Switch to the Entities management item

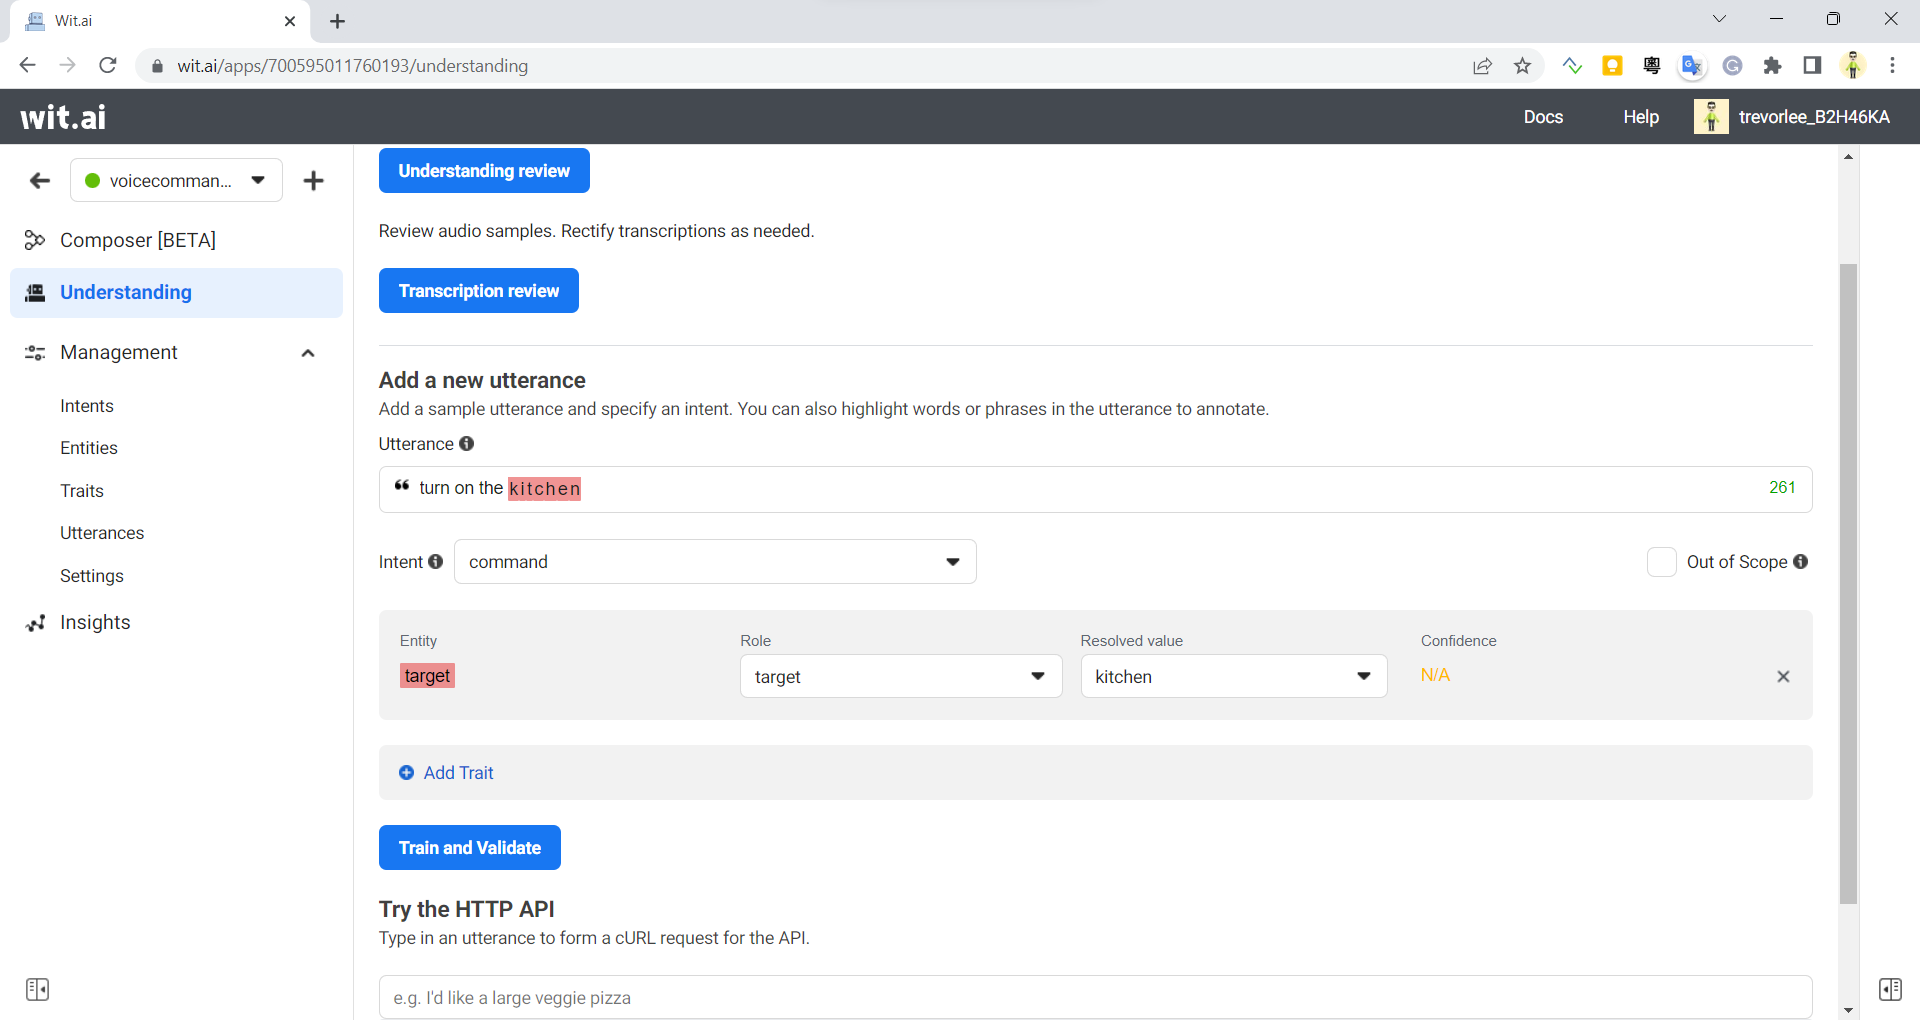coord(88,447)
